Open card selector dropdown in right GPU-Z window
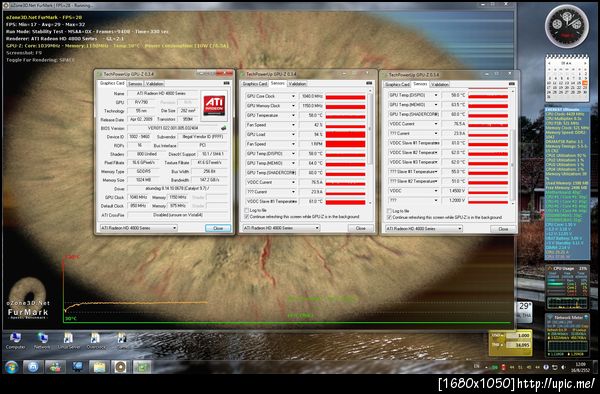600x394 pixels. pyautogui.click(x=423, y=229)
